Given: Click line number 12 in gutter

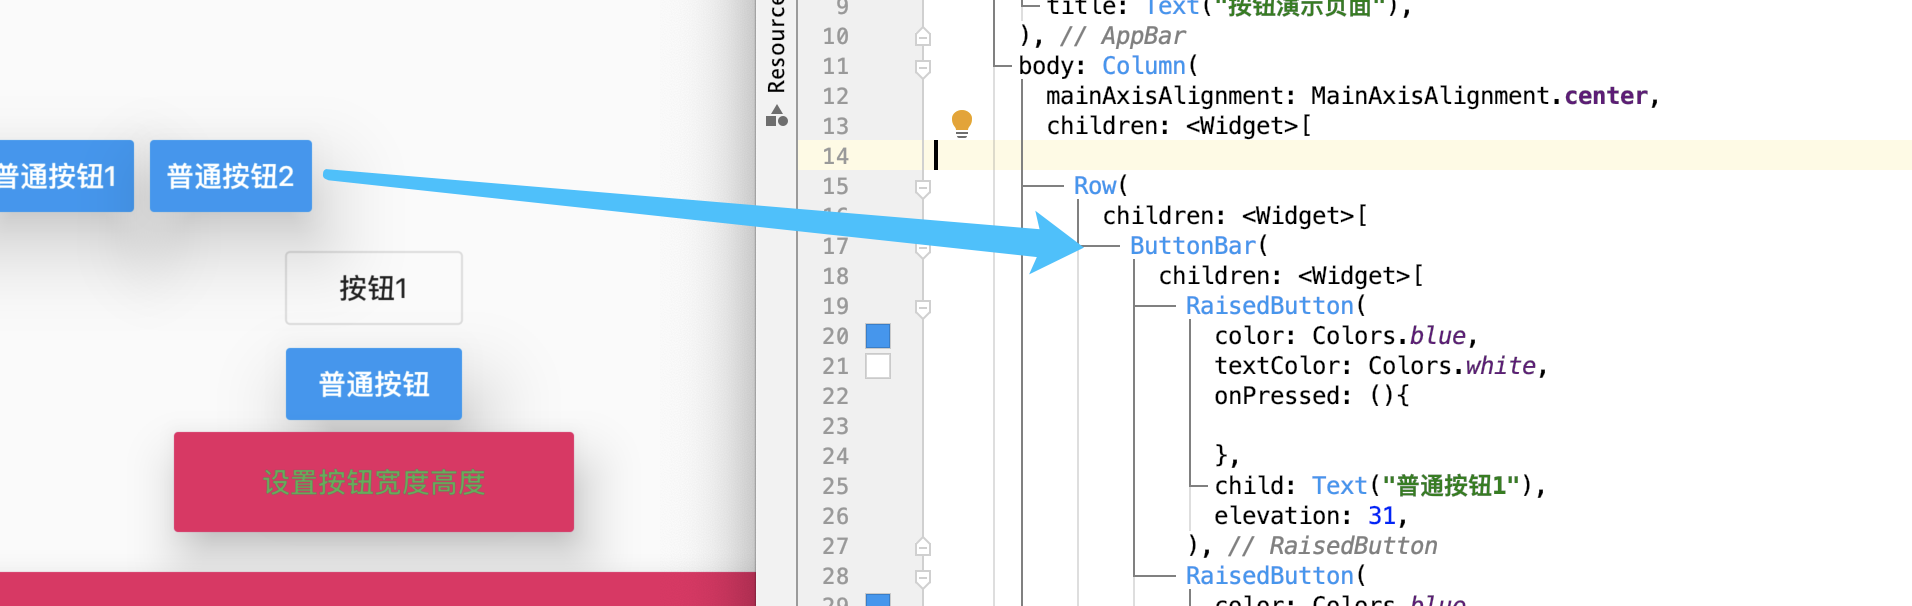Looking at the screenshot, I should pyautogui.click(x=835, y=96).
